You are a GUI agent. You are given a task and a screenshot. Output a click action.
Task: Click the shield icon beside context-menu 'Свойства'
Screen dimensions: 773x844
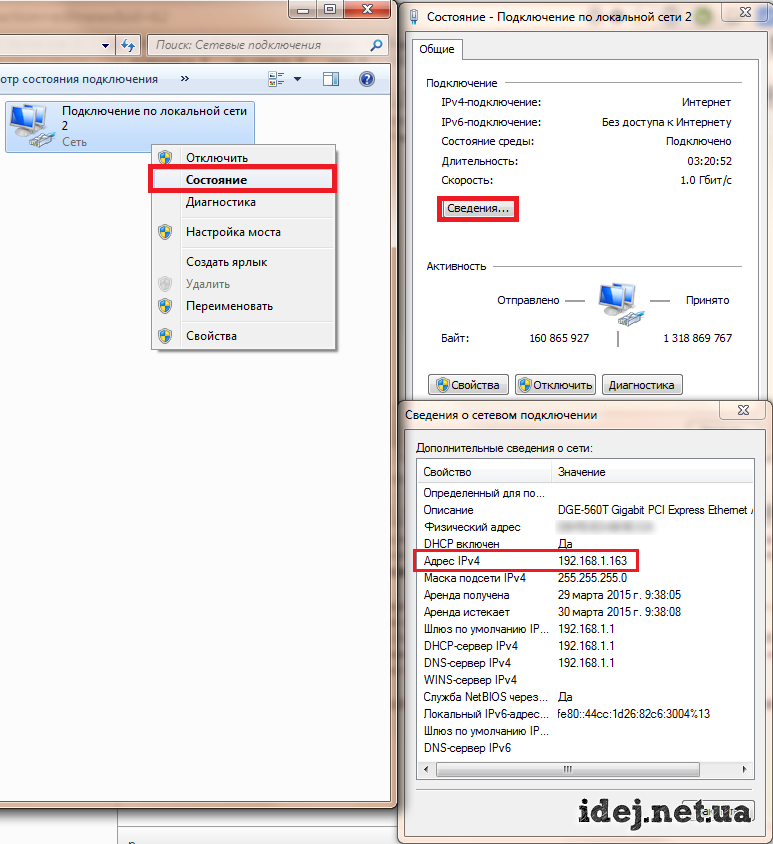(x=165, y=336)
